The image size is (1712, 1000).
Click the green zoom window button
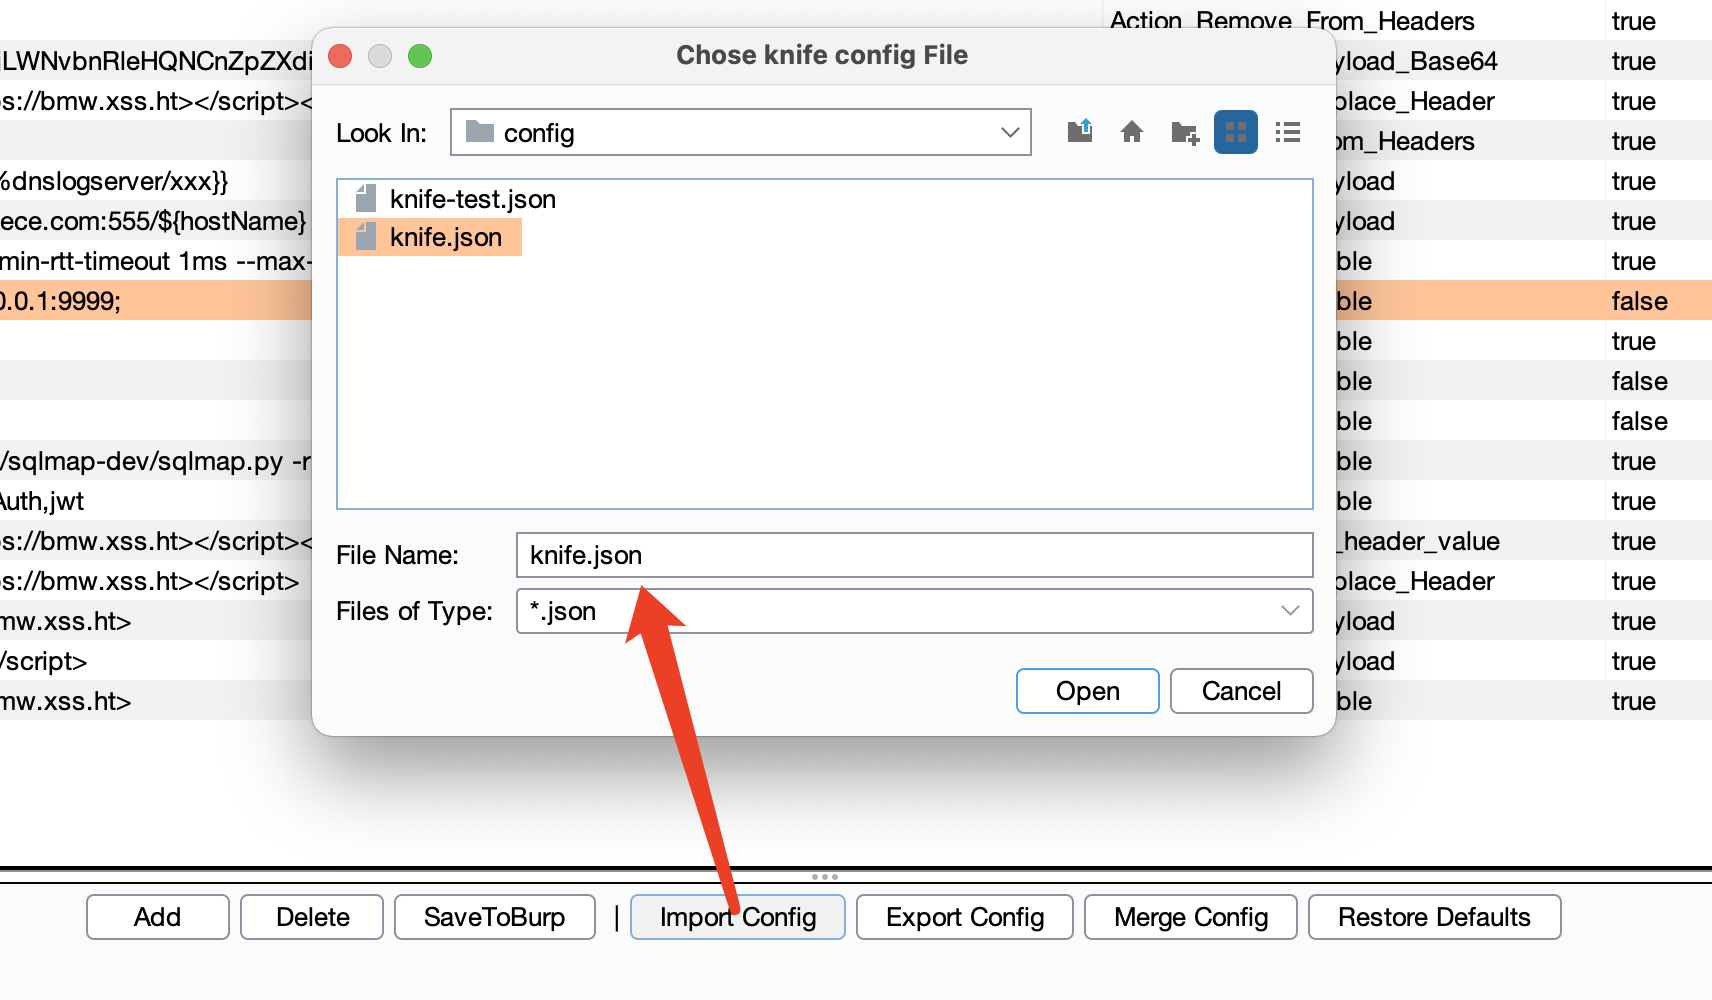click(x=420, y=56)
